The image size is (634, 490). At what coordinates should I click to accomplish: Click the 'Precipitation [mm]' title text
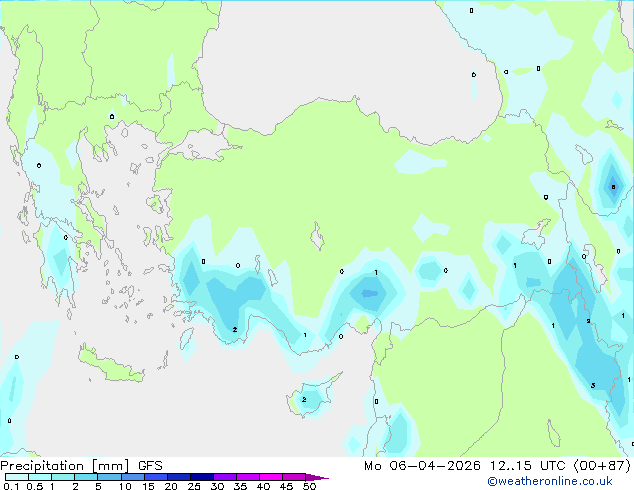pos(65,466)
